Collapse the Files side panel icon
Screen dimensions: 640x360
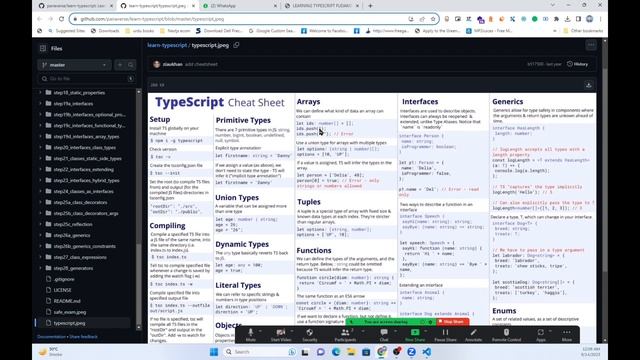click(x=43, y=48)
